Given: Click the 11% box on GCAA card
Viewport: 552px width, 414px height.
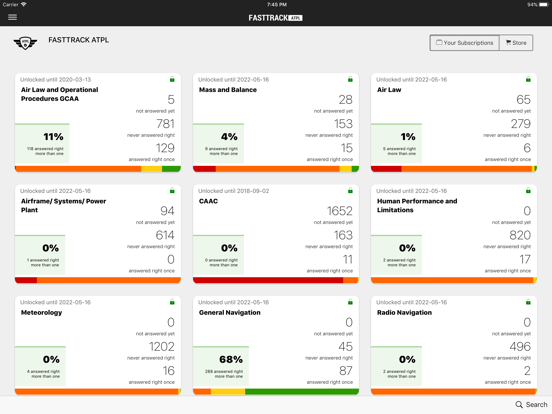Looking at the screenshot, I should point(42,144).
